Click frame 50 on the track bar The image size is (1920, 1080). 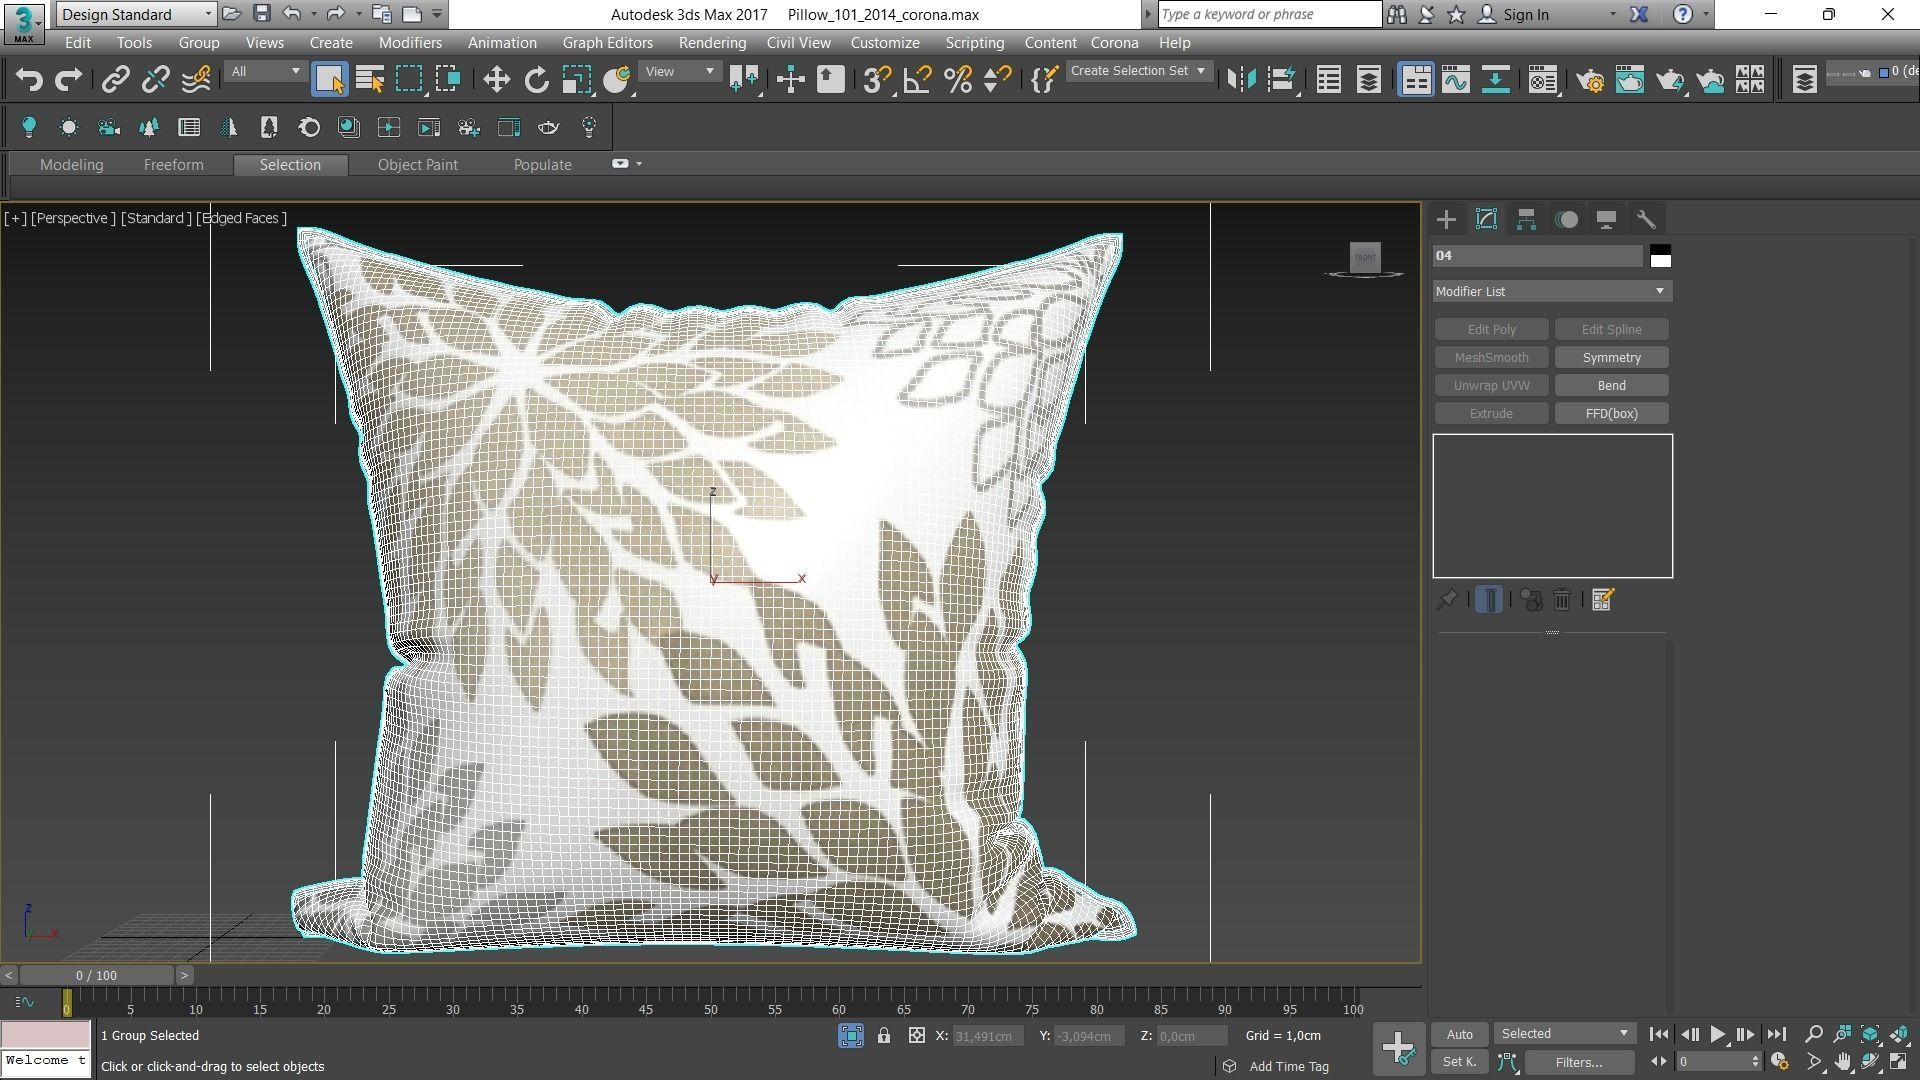[x=710, y=1003]
